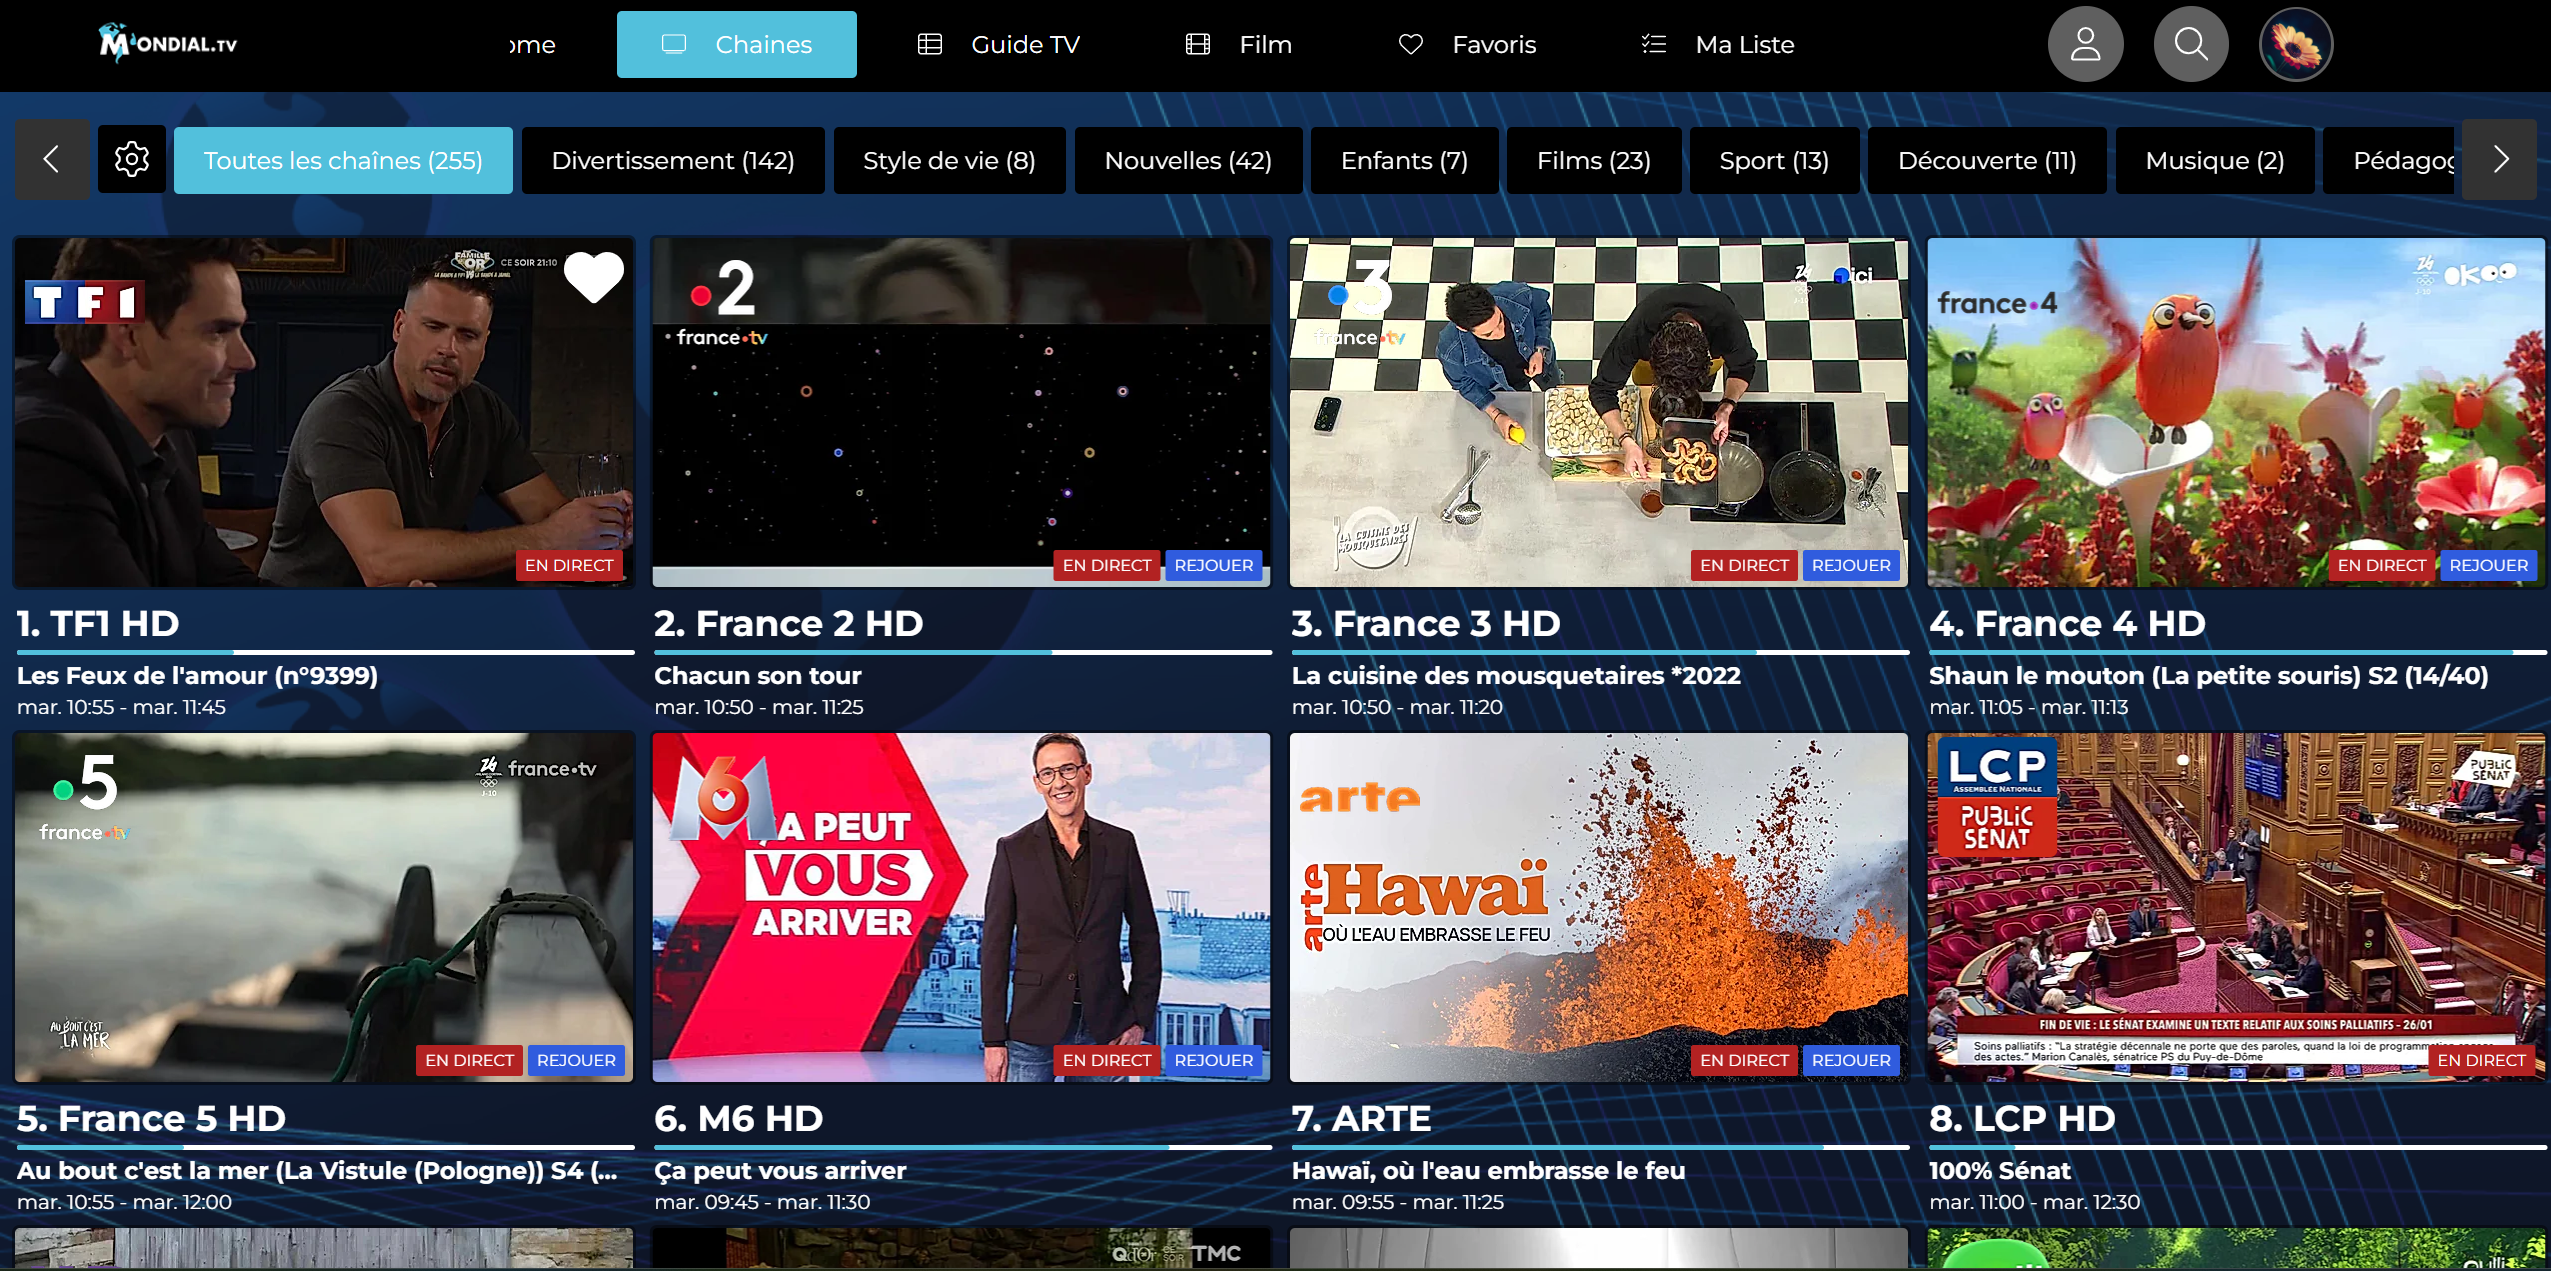
Task: Click the Mondial.tv logo
Action: 168,43
